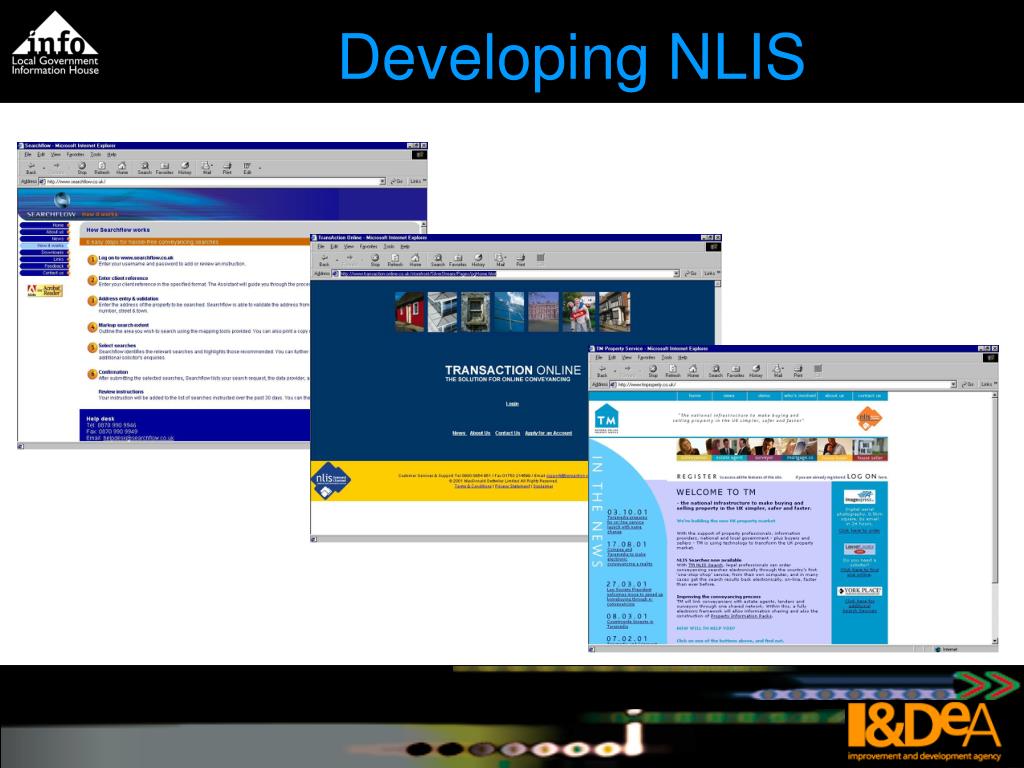Click York Place banner on TM page
The height and width of the screenshot is (768, 1024).
(x=859, y=590)
